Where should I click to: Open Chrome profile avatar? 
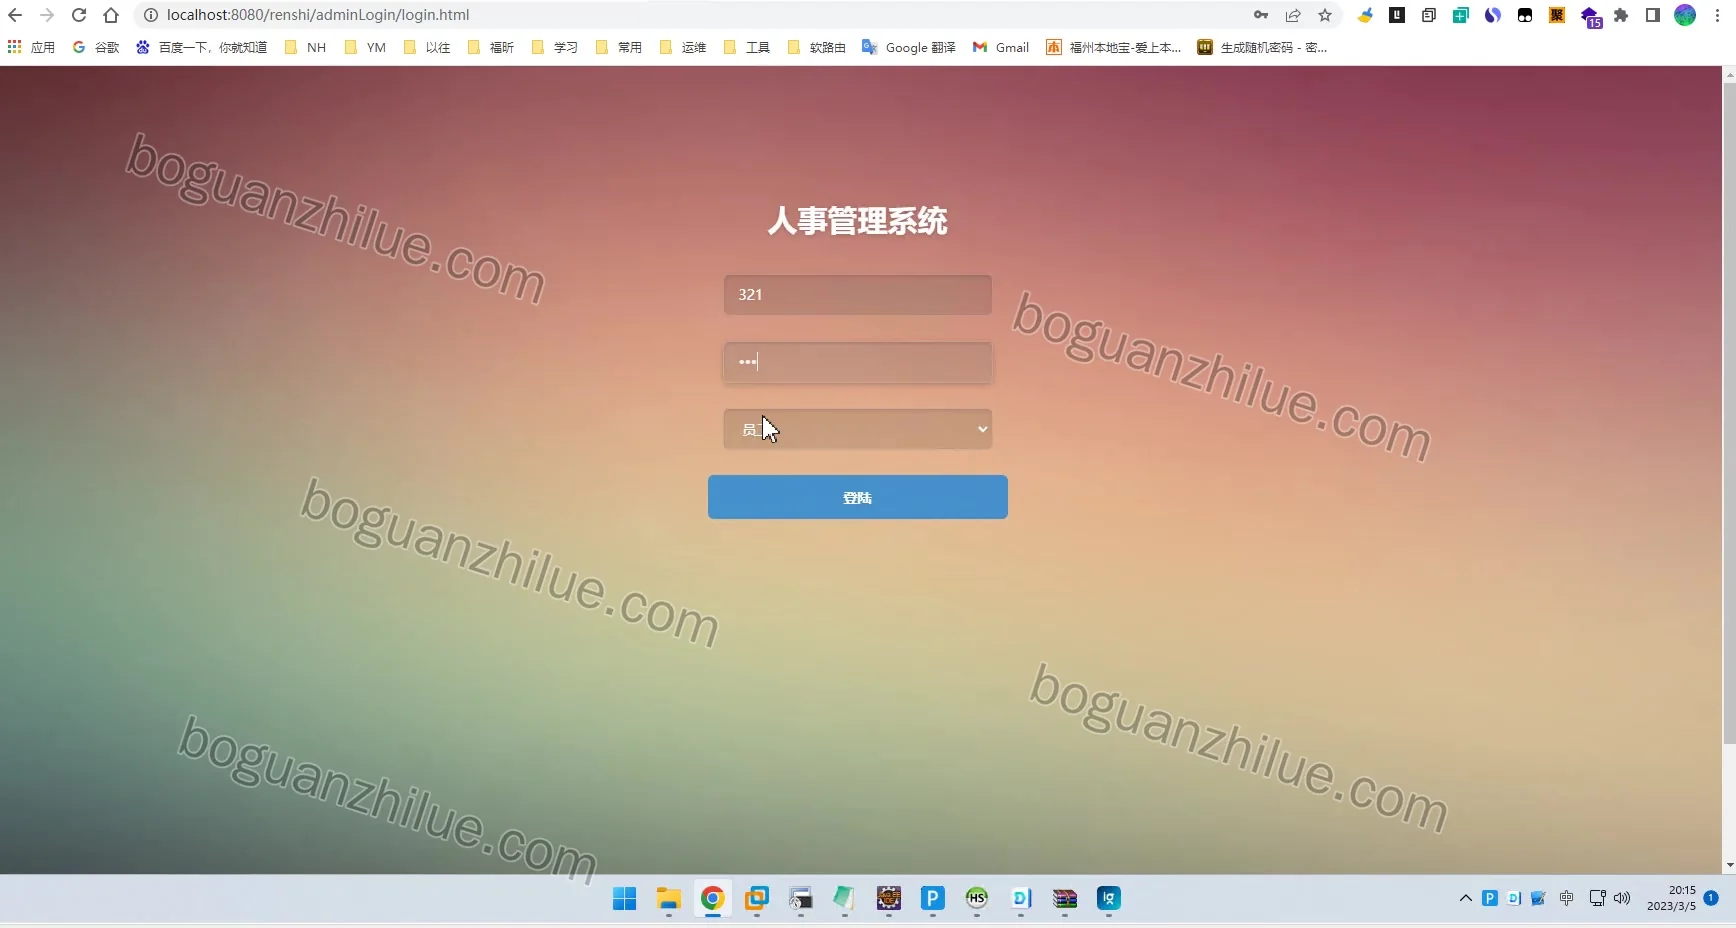[1685, 15]
